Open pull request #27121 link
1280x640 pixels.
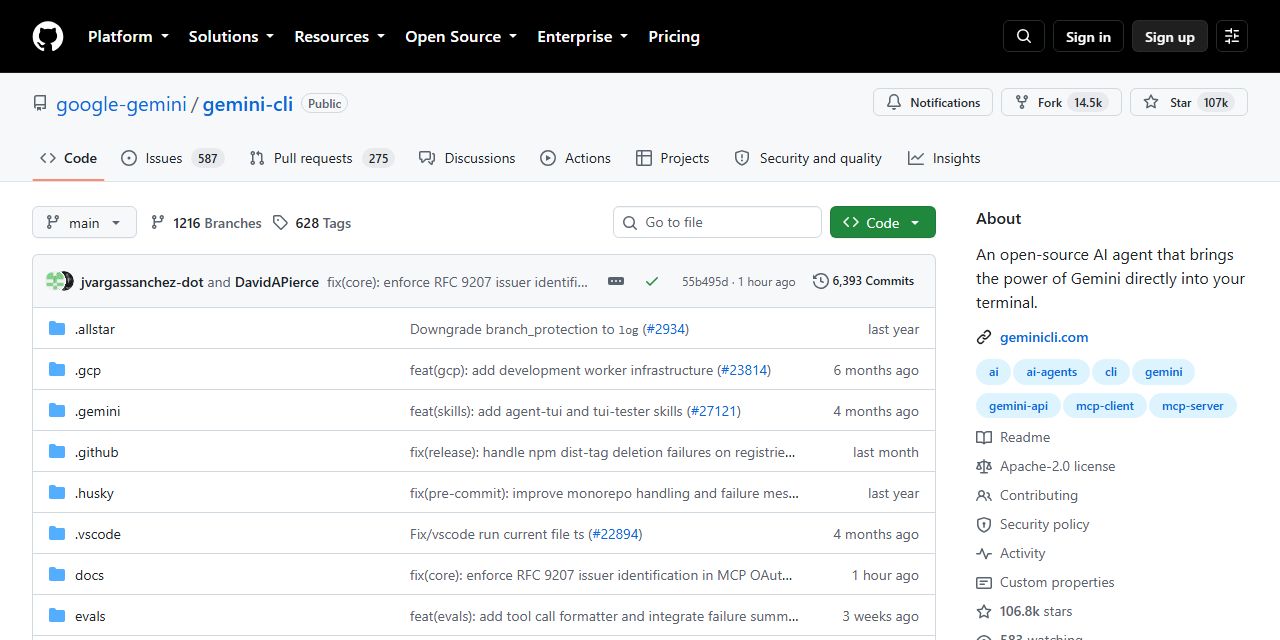[714, 411]
